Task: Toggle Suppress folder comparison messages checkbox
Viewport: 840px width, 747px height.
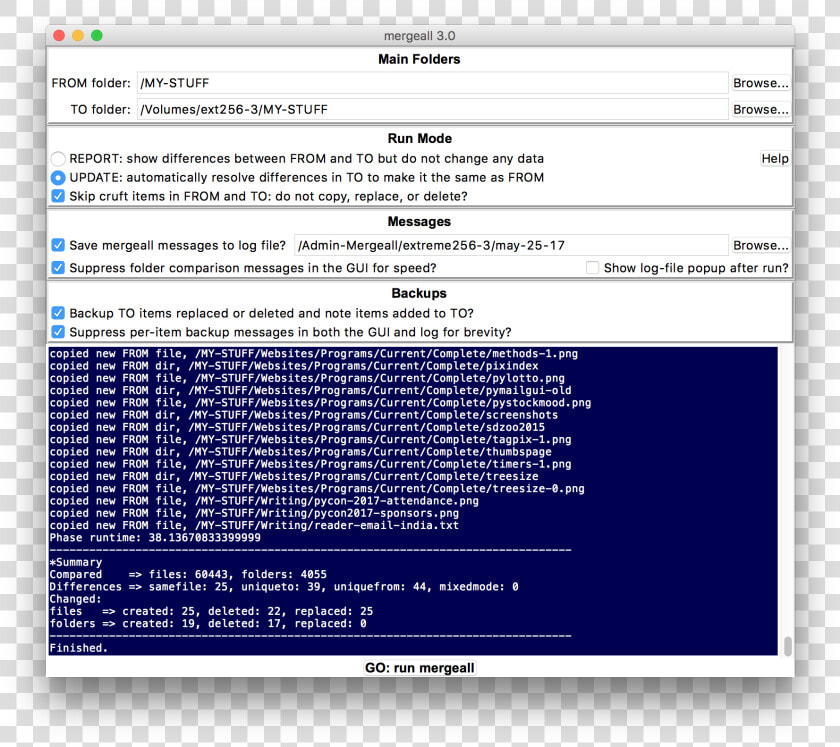Action: (58, 267)
